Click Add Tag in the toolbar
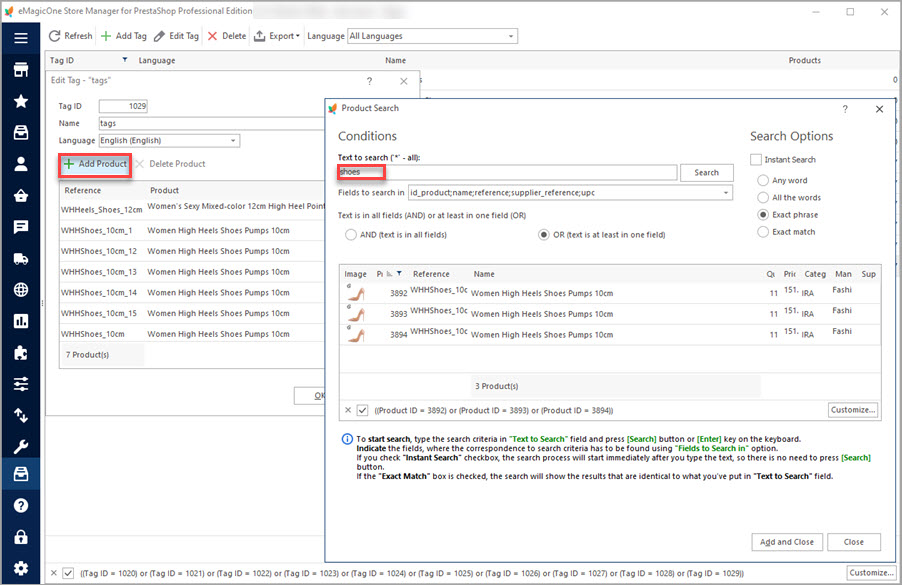902x585 pixels. 124,36
